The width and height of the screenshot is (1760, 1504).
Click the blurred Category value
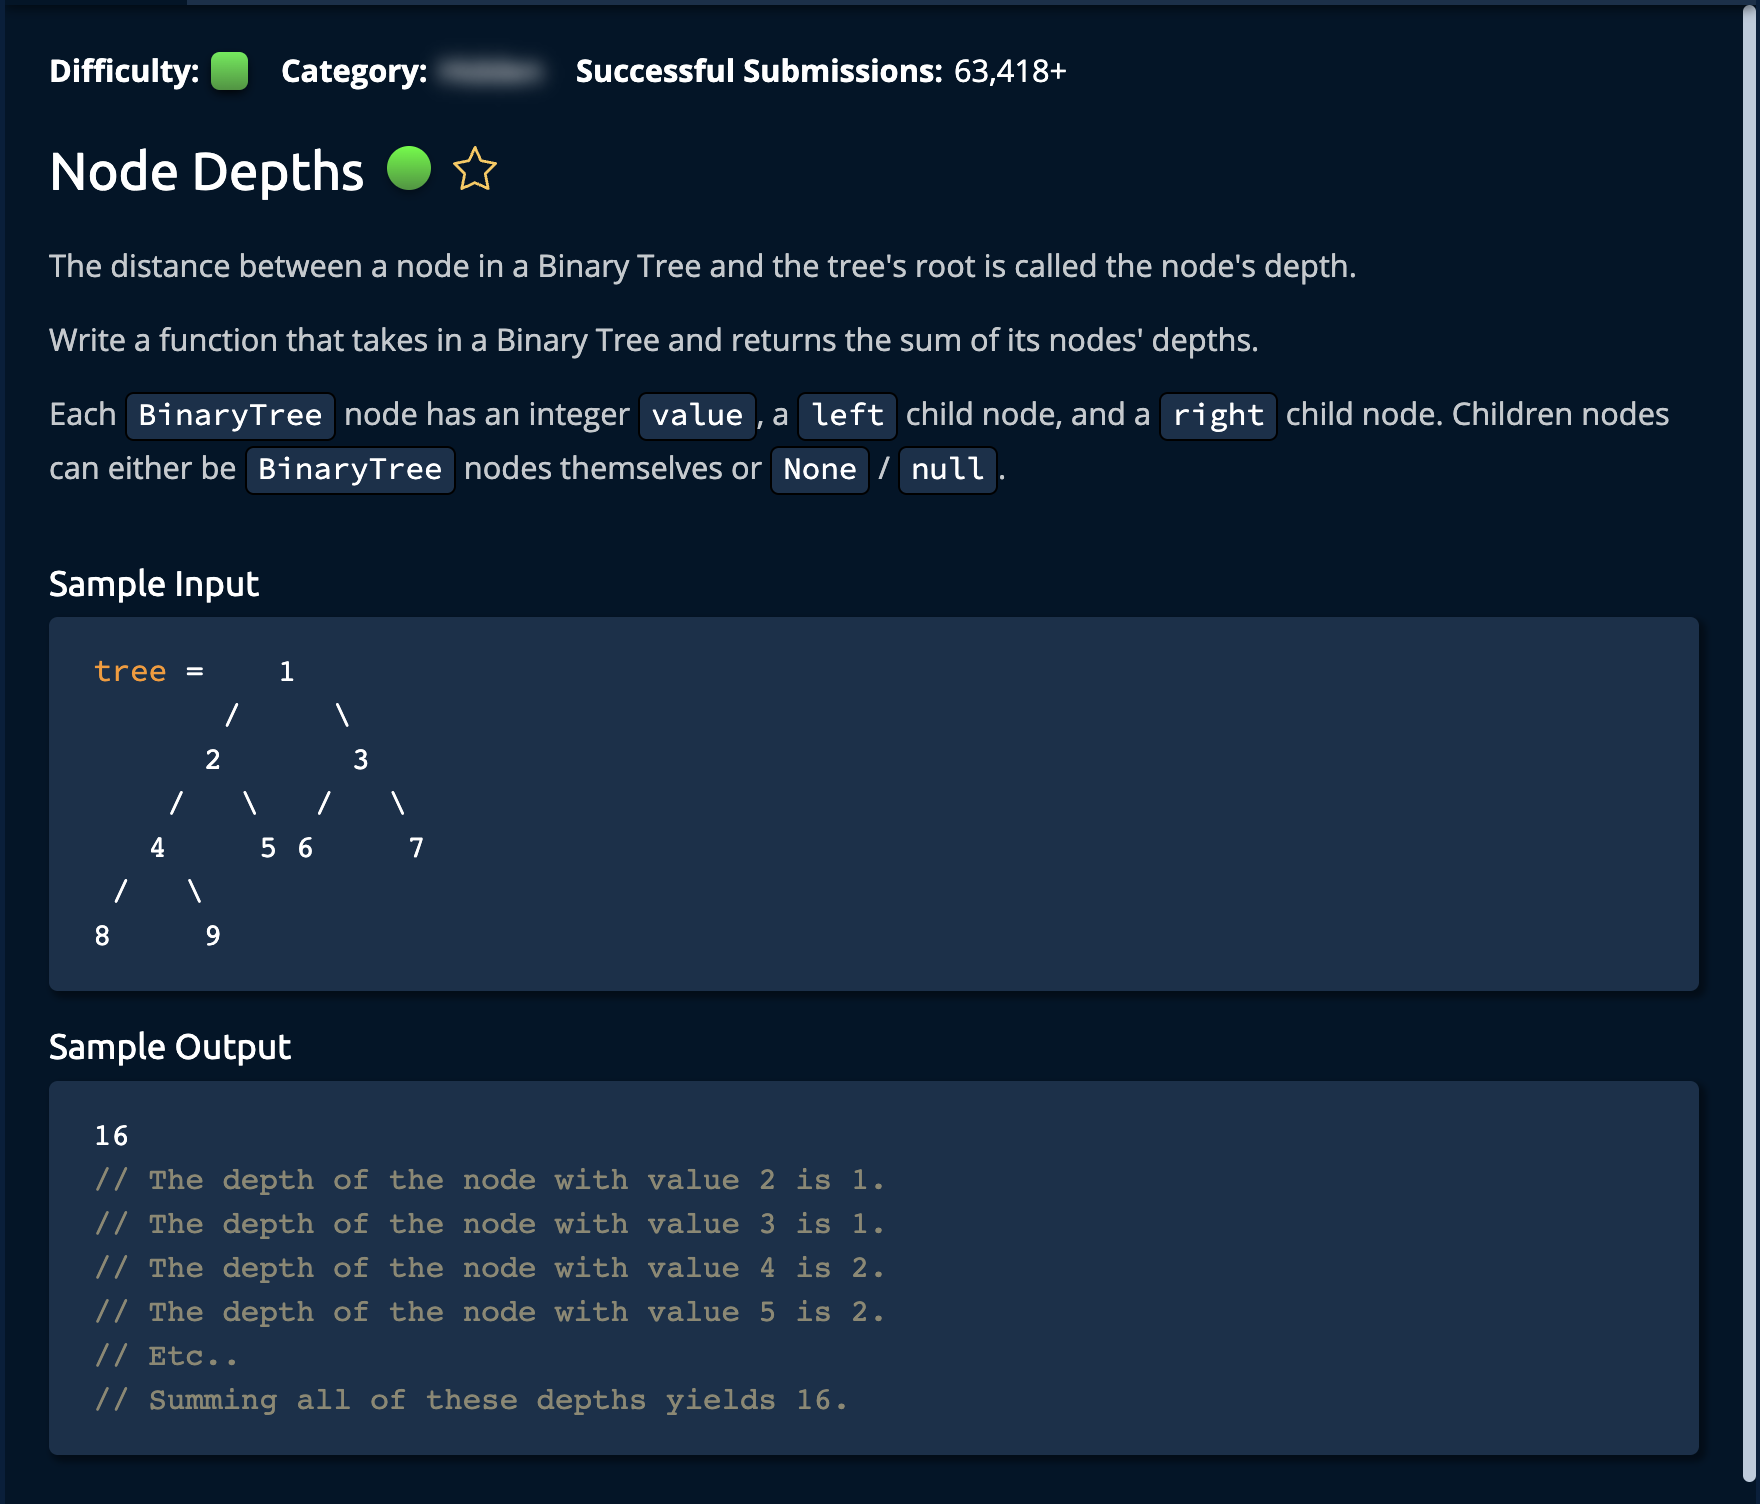pyautogui.click(x=493, y=71)
